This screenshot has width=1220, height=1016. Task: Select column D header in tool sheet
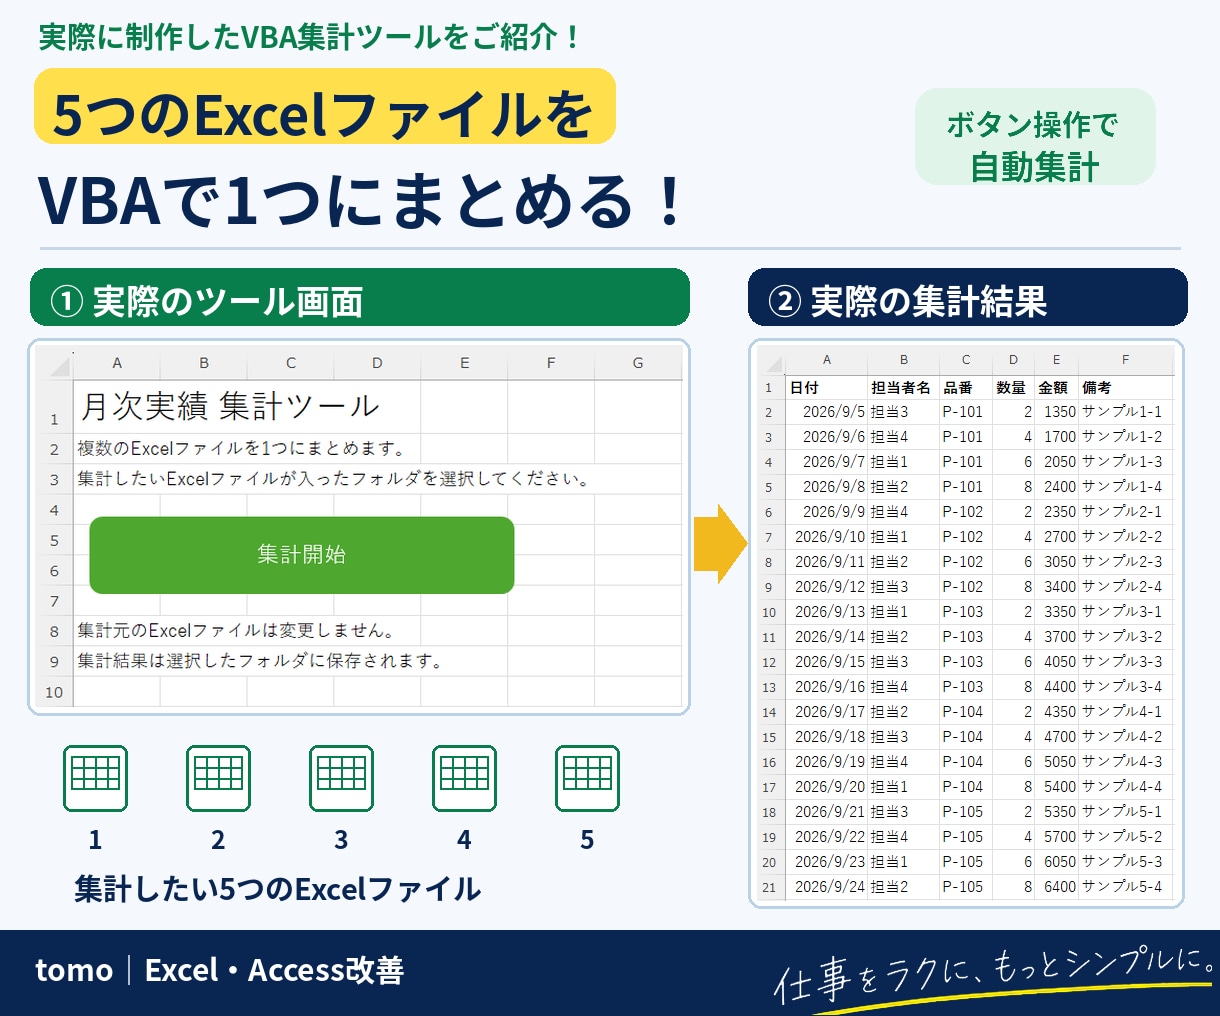coord(377,363)
